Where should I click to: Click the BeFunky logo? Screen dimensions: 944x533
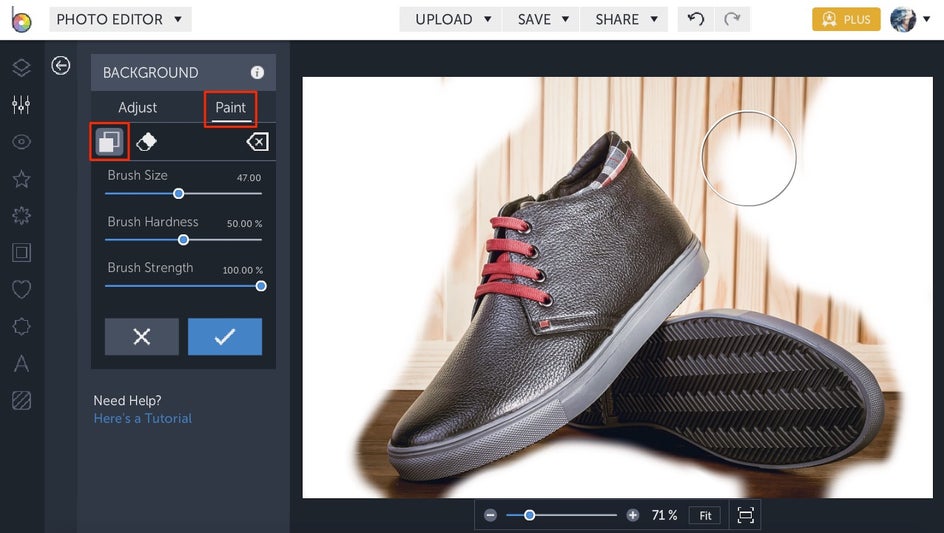click(21, 19)
